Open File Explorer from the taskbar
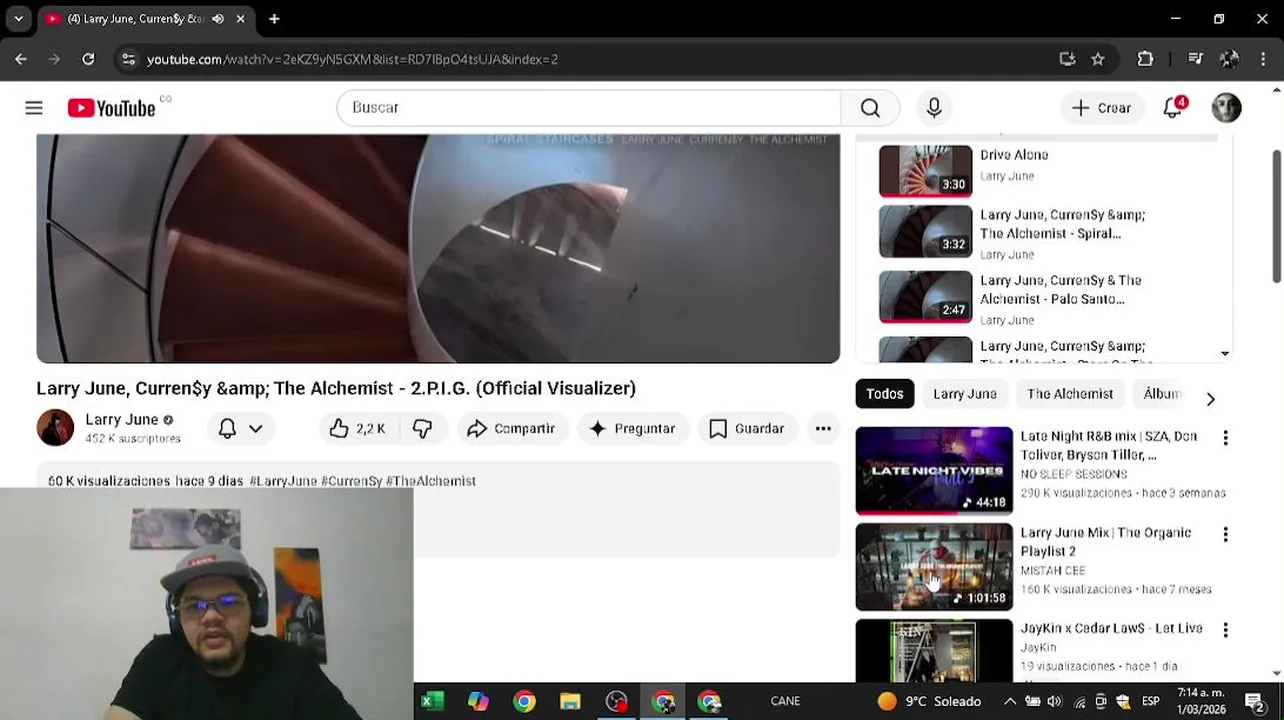Image resolution: width=1284 pixels, height=720 pixels. [x=570, y=701]
